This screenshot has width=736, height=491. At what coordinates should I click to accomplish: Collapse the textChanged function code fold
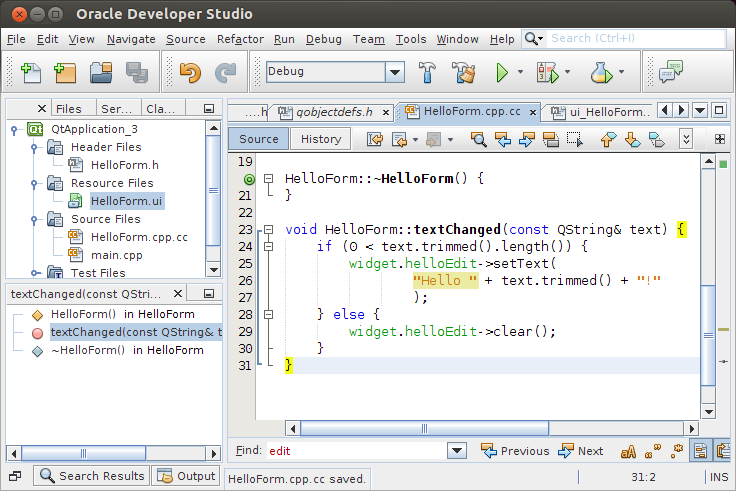coord(268,230)
